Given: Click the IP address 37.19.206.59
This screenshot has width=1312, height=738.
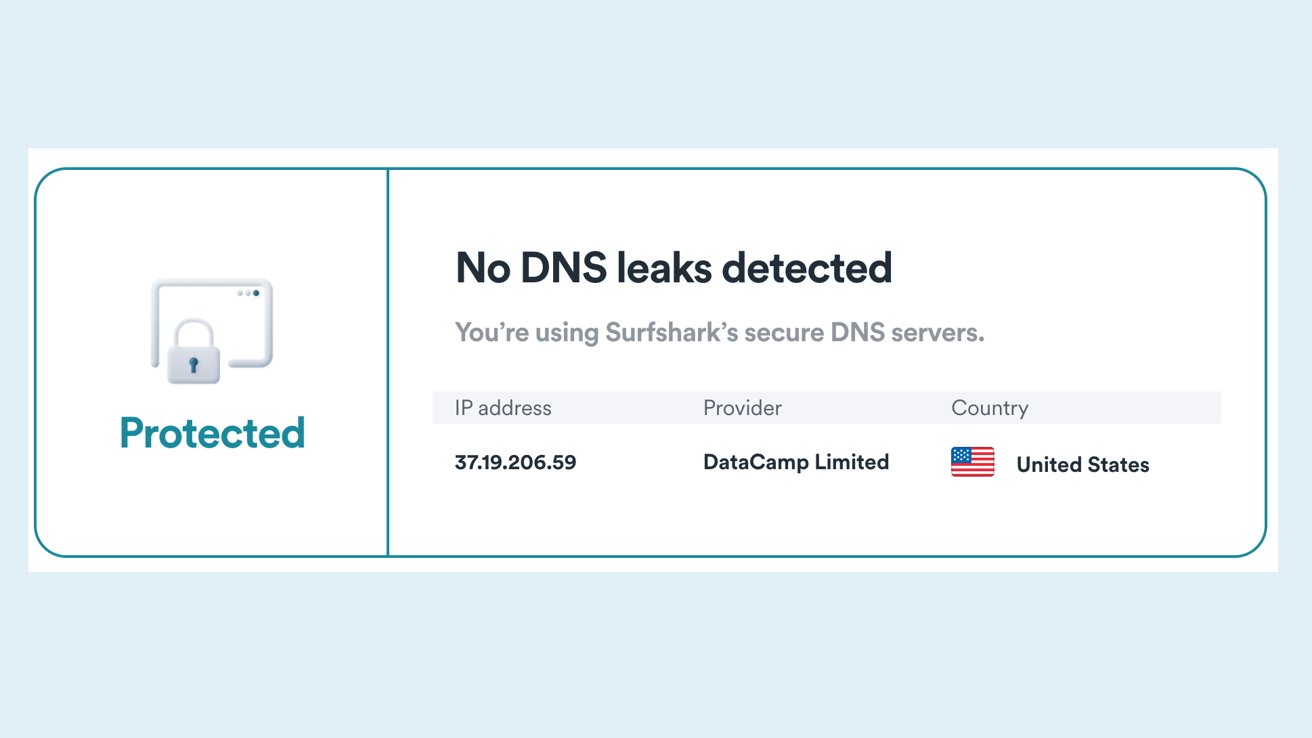Looking at the screenshot, I should pyautogui.click(x=515, y=462).
